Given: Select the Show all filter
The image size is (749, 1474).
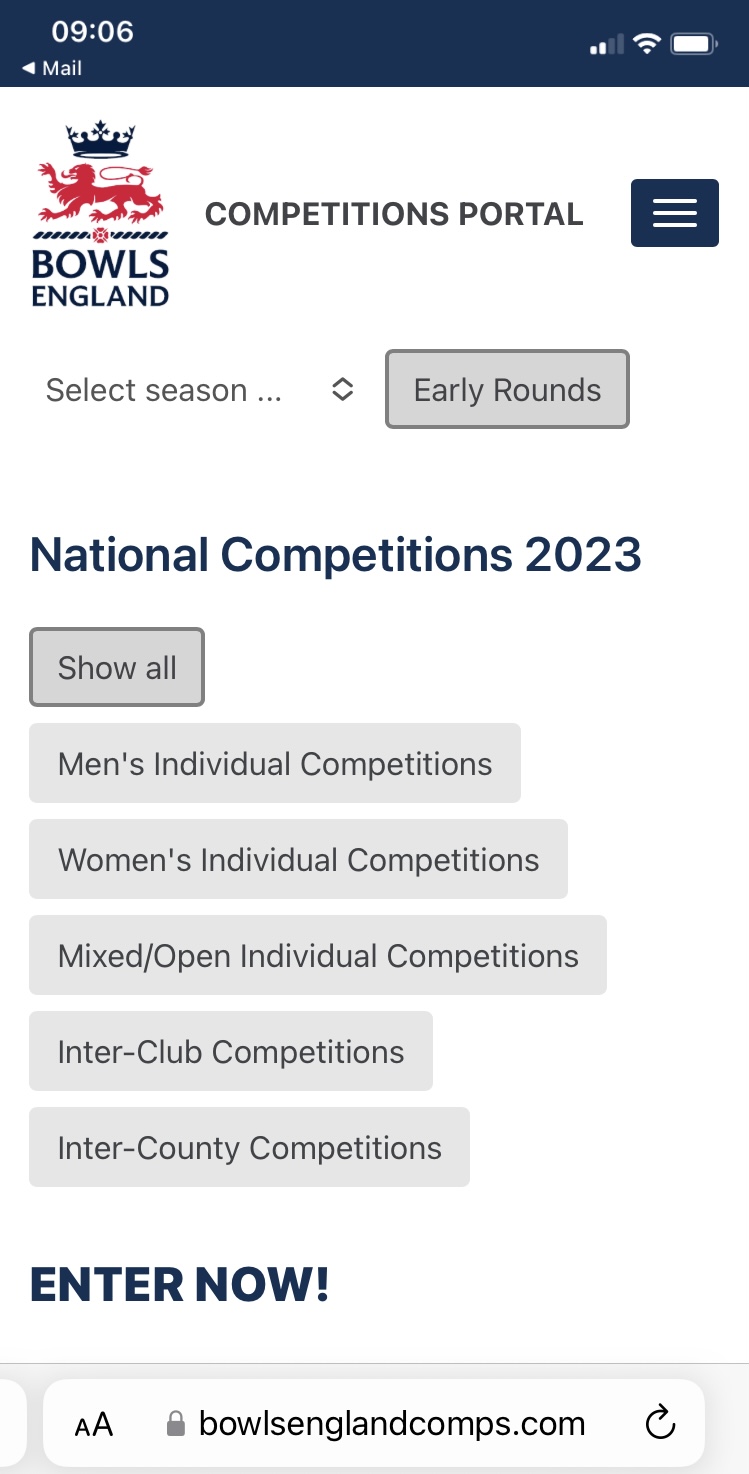Looking at the screenshot, I should point(117,667).
